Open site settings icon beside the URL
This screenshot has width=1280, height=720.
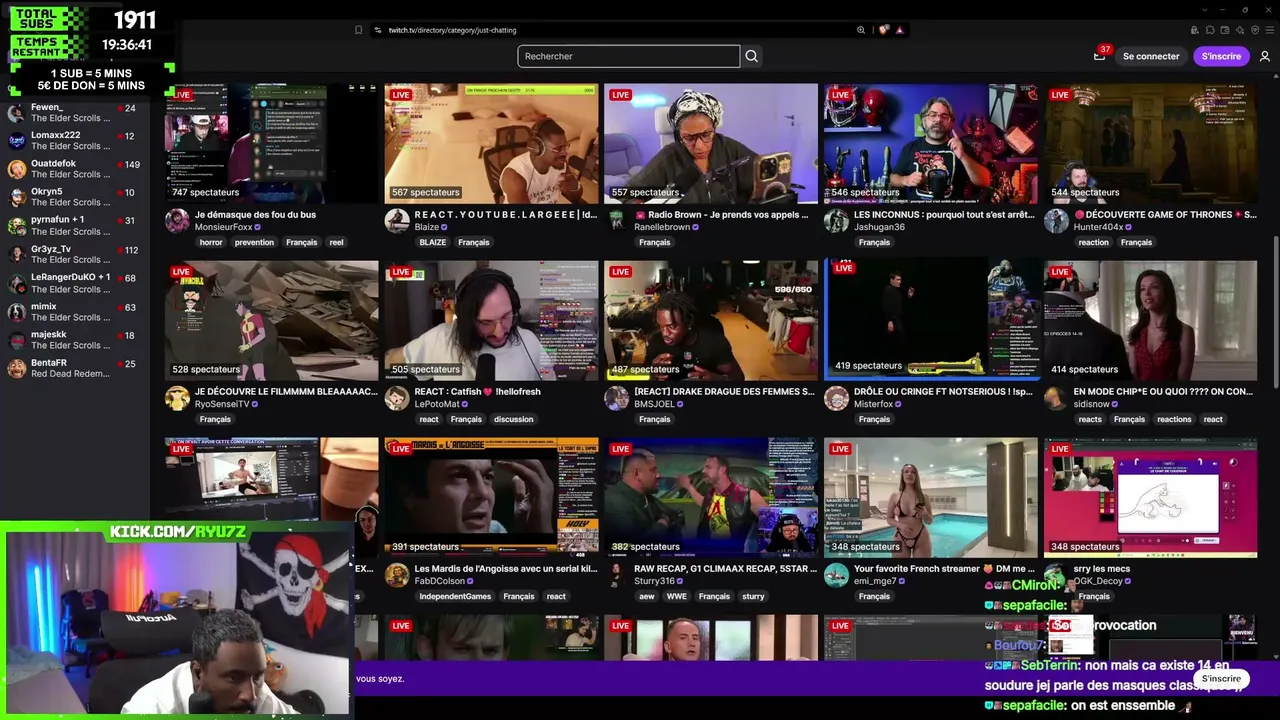tap(378, 30)
